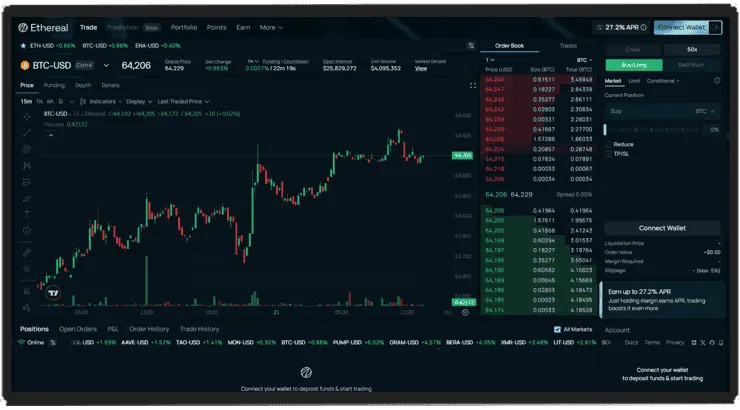Screen dimensions: 740x410
Task: Toggle fullscreen for the chart
Action: click(472, 85)
